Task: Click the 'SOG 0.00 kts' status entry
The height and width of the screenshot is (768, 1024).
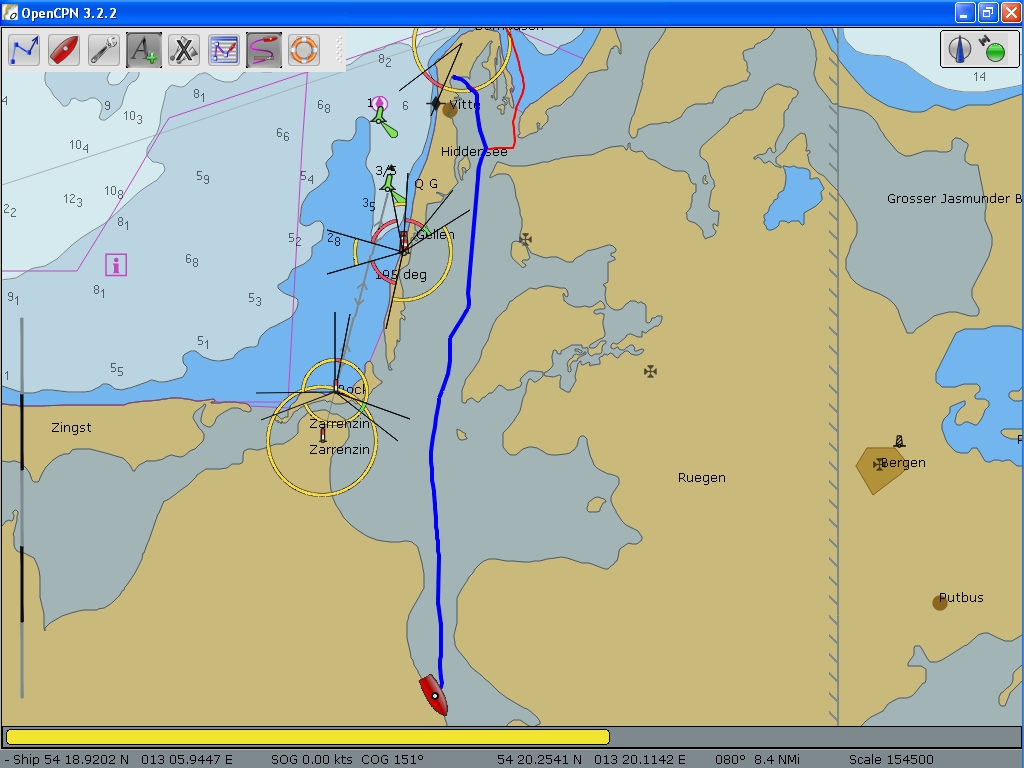Action: 312,759
